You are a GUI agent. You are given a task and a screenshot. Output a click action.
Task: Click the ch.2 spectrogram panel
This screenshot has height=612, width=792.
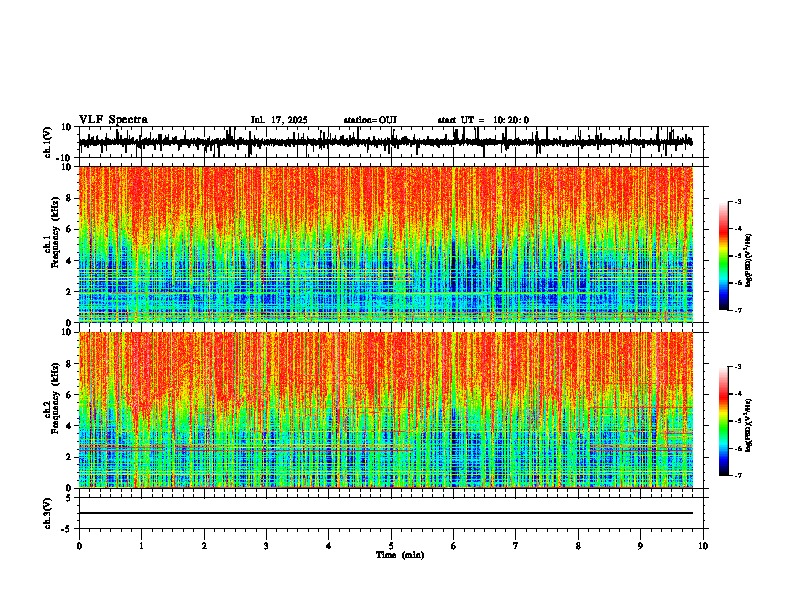(386, 410)
